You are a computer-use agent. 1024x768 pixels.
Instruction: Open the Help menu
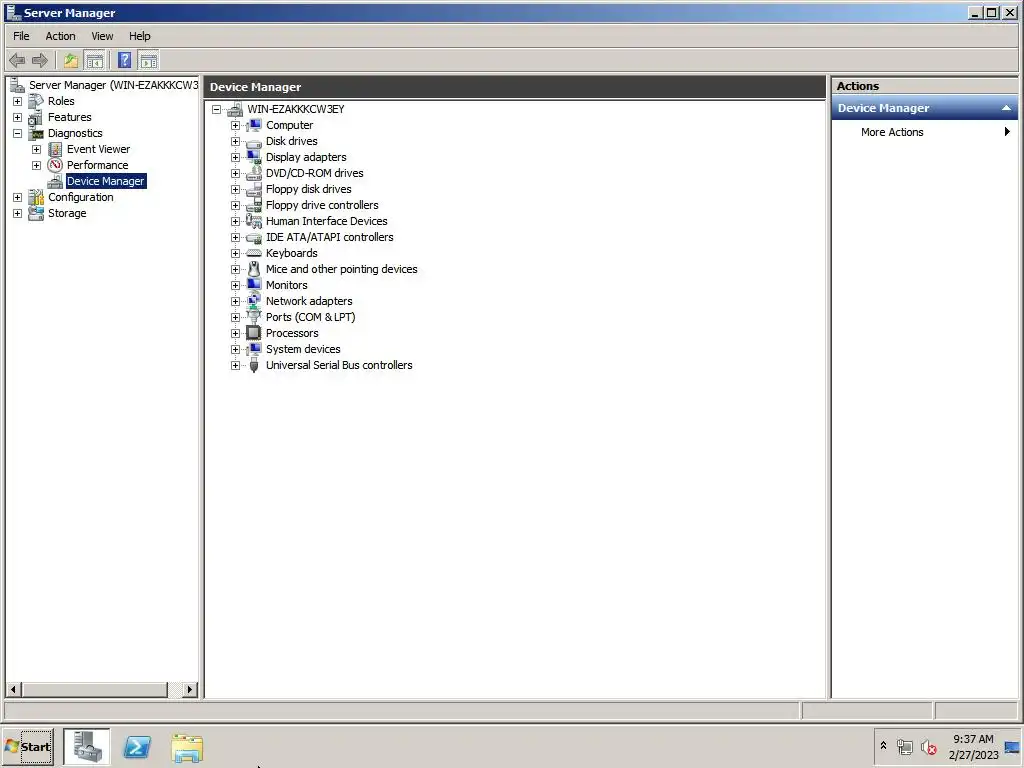pyautogui.click(x=140, y=36)
